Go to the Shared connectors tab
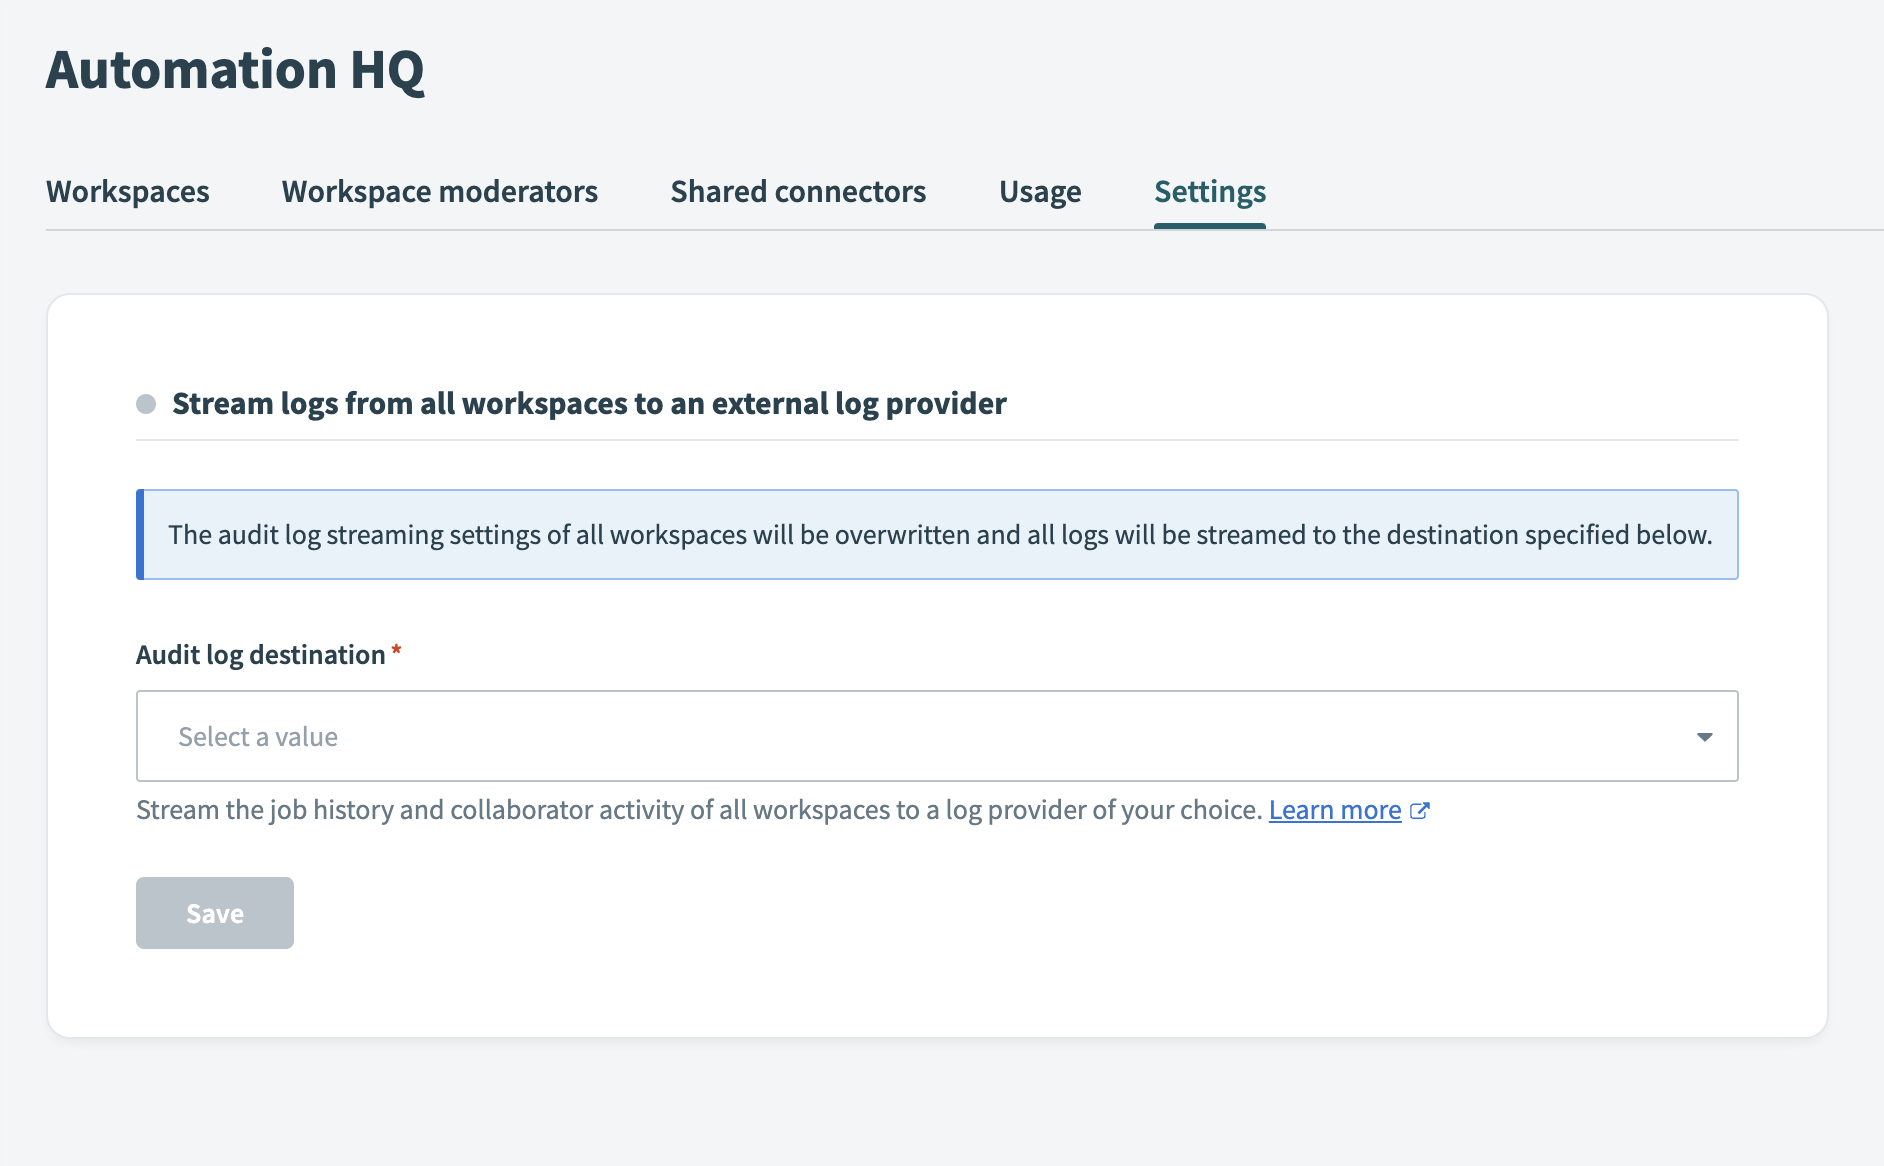The height and width of the screenshot is (1166, 1884). tap(798, 192)
